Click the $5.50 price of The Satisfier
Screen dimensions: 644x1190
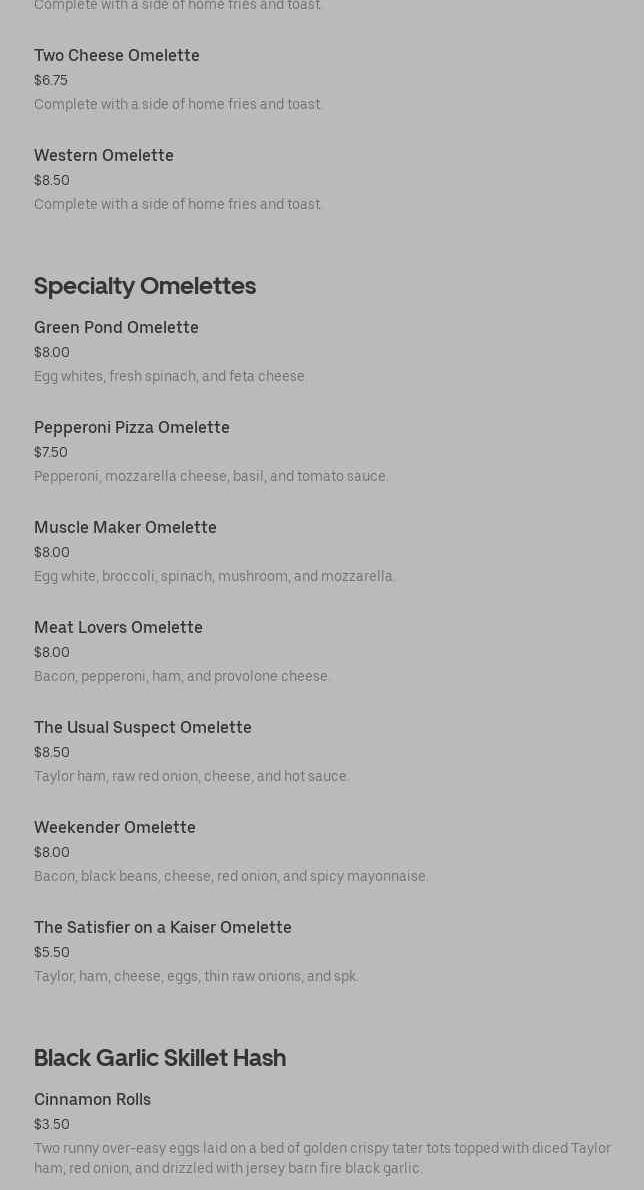click(x=52, y=953)
